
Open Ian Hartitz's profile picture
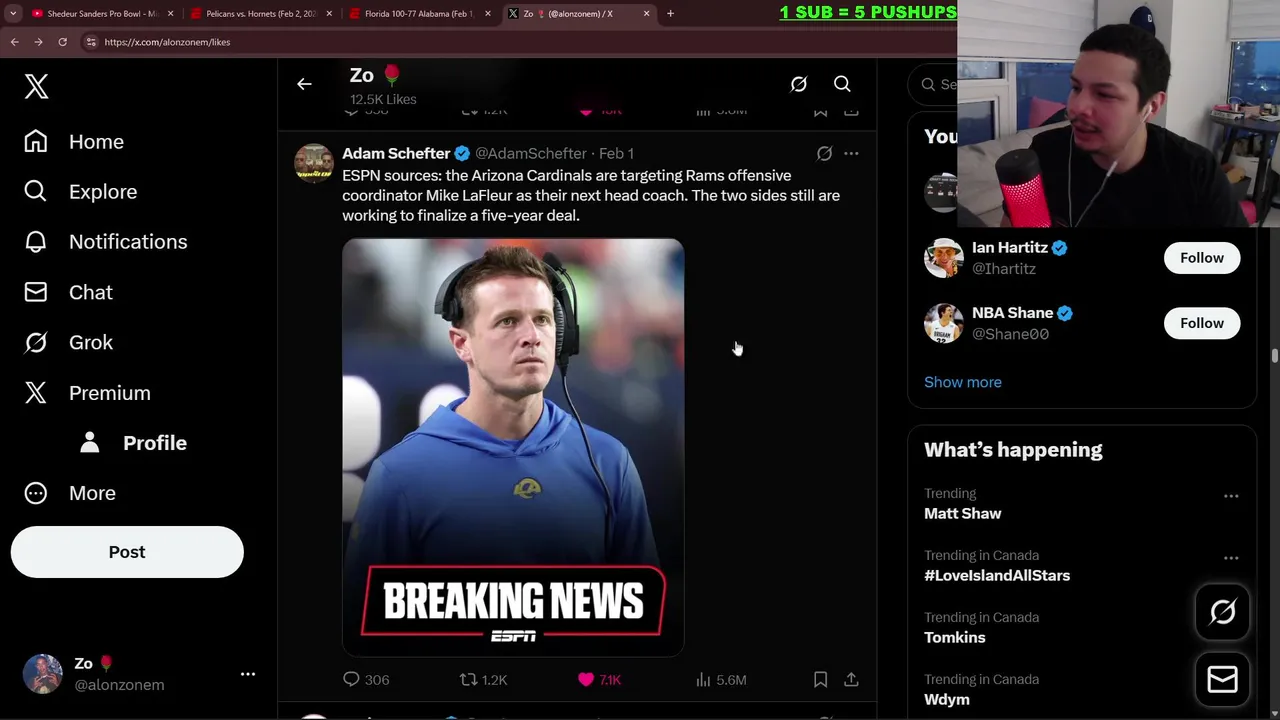(943, 258)
